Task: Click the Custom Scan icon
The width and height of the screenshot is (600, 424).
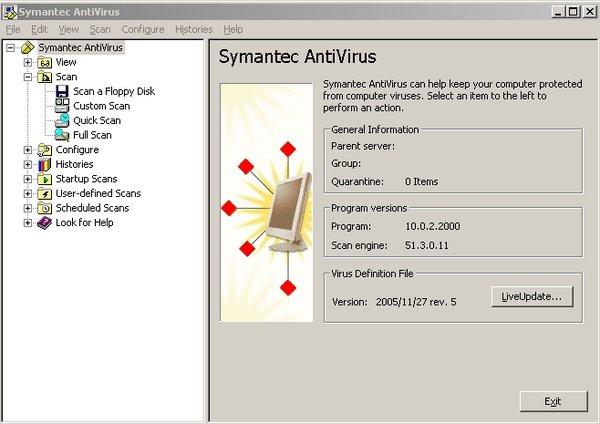Action: 62,106
